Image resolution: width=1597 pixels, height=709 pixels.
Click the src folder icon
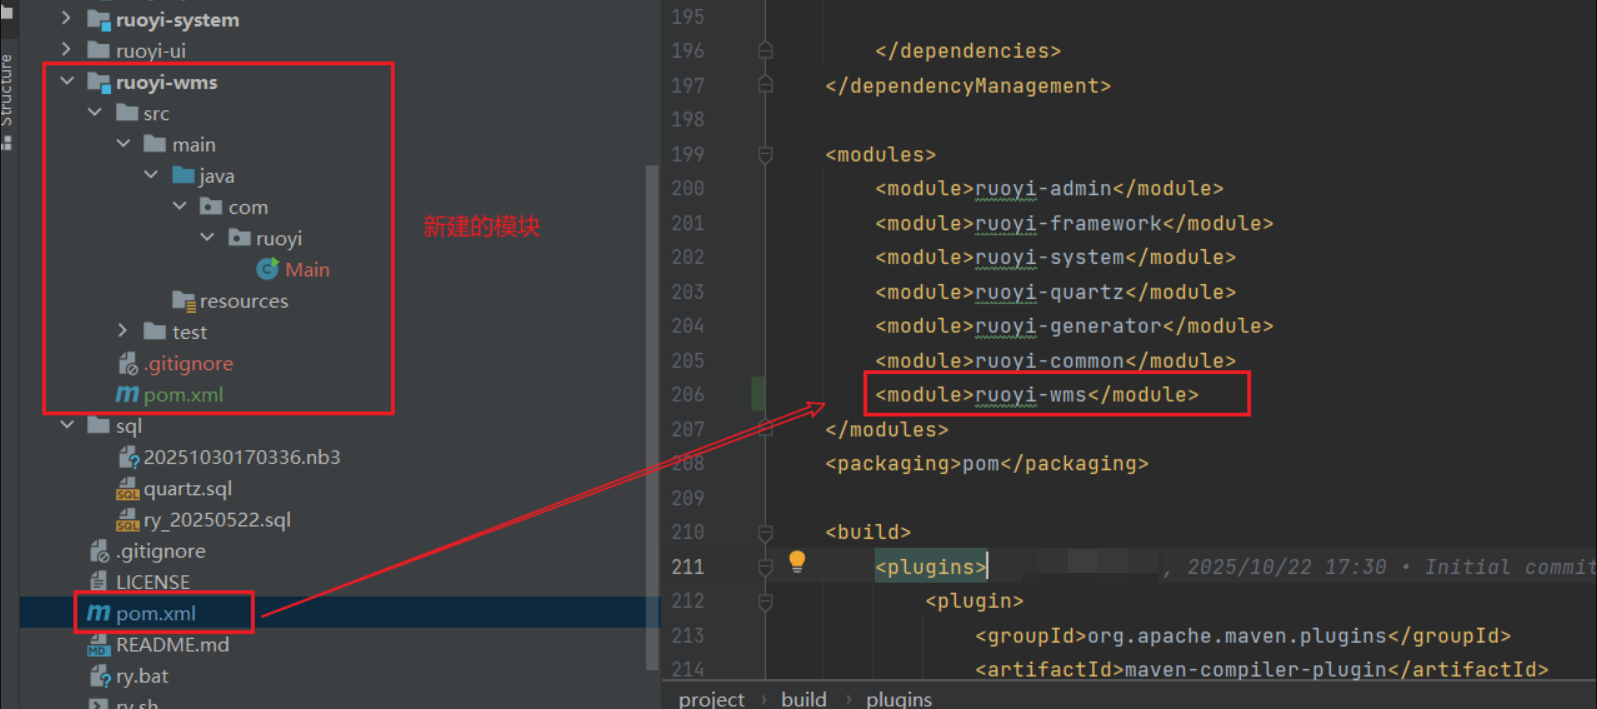click(127, 112)
